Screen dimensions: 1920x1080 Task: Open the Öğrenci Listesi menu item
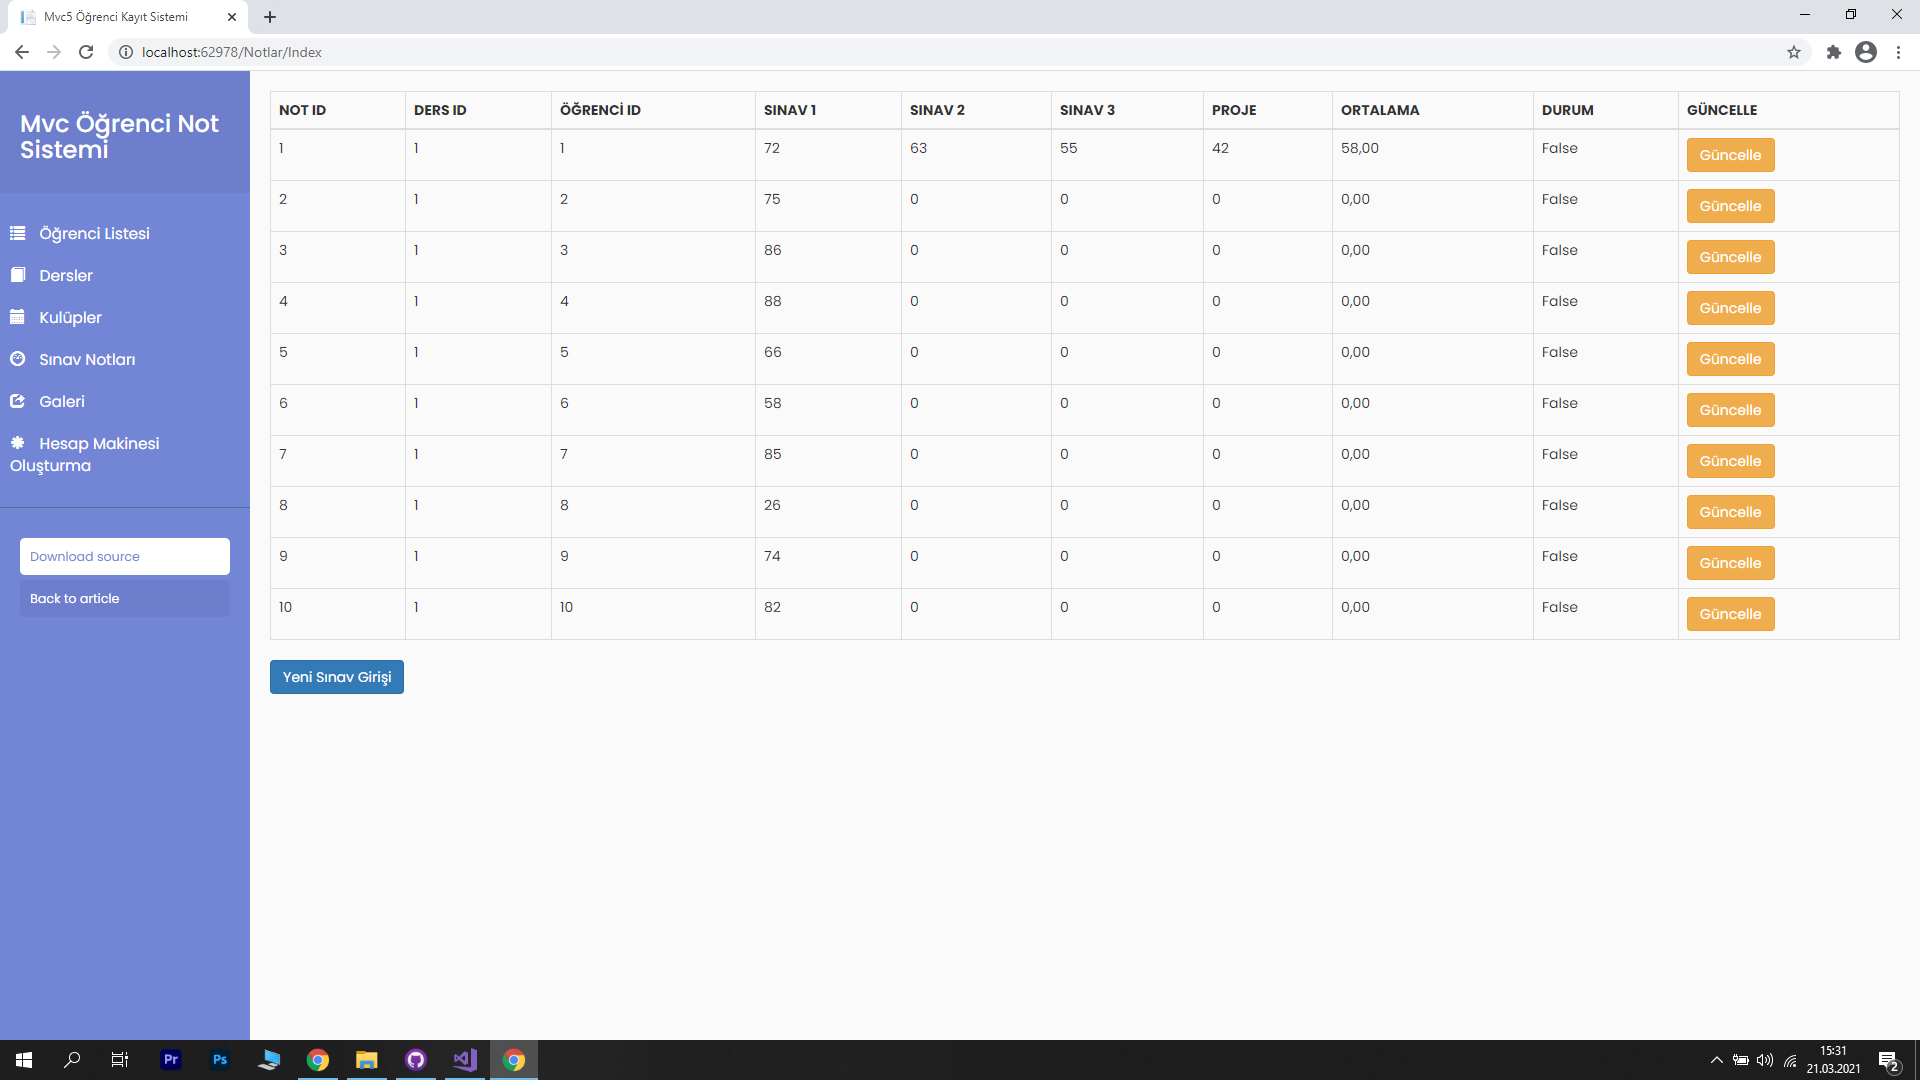coord(125,233)
